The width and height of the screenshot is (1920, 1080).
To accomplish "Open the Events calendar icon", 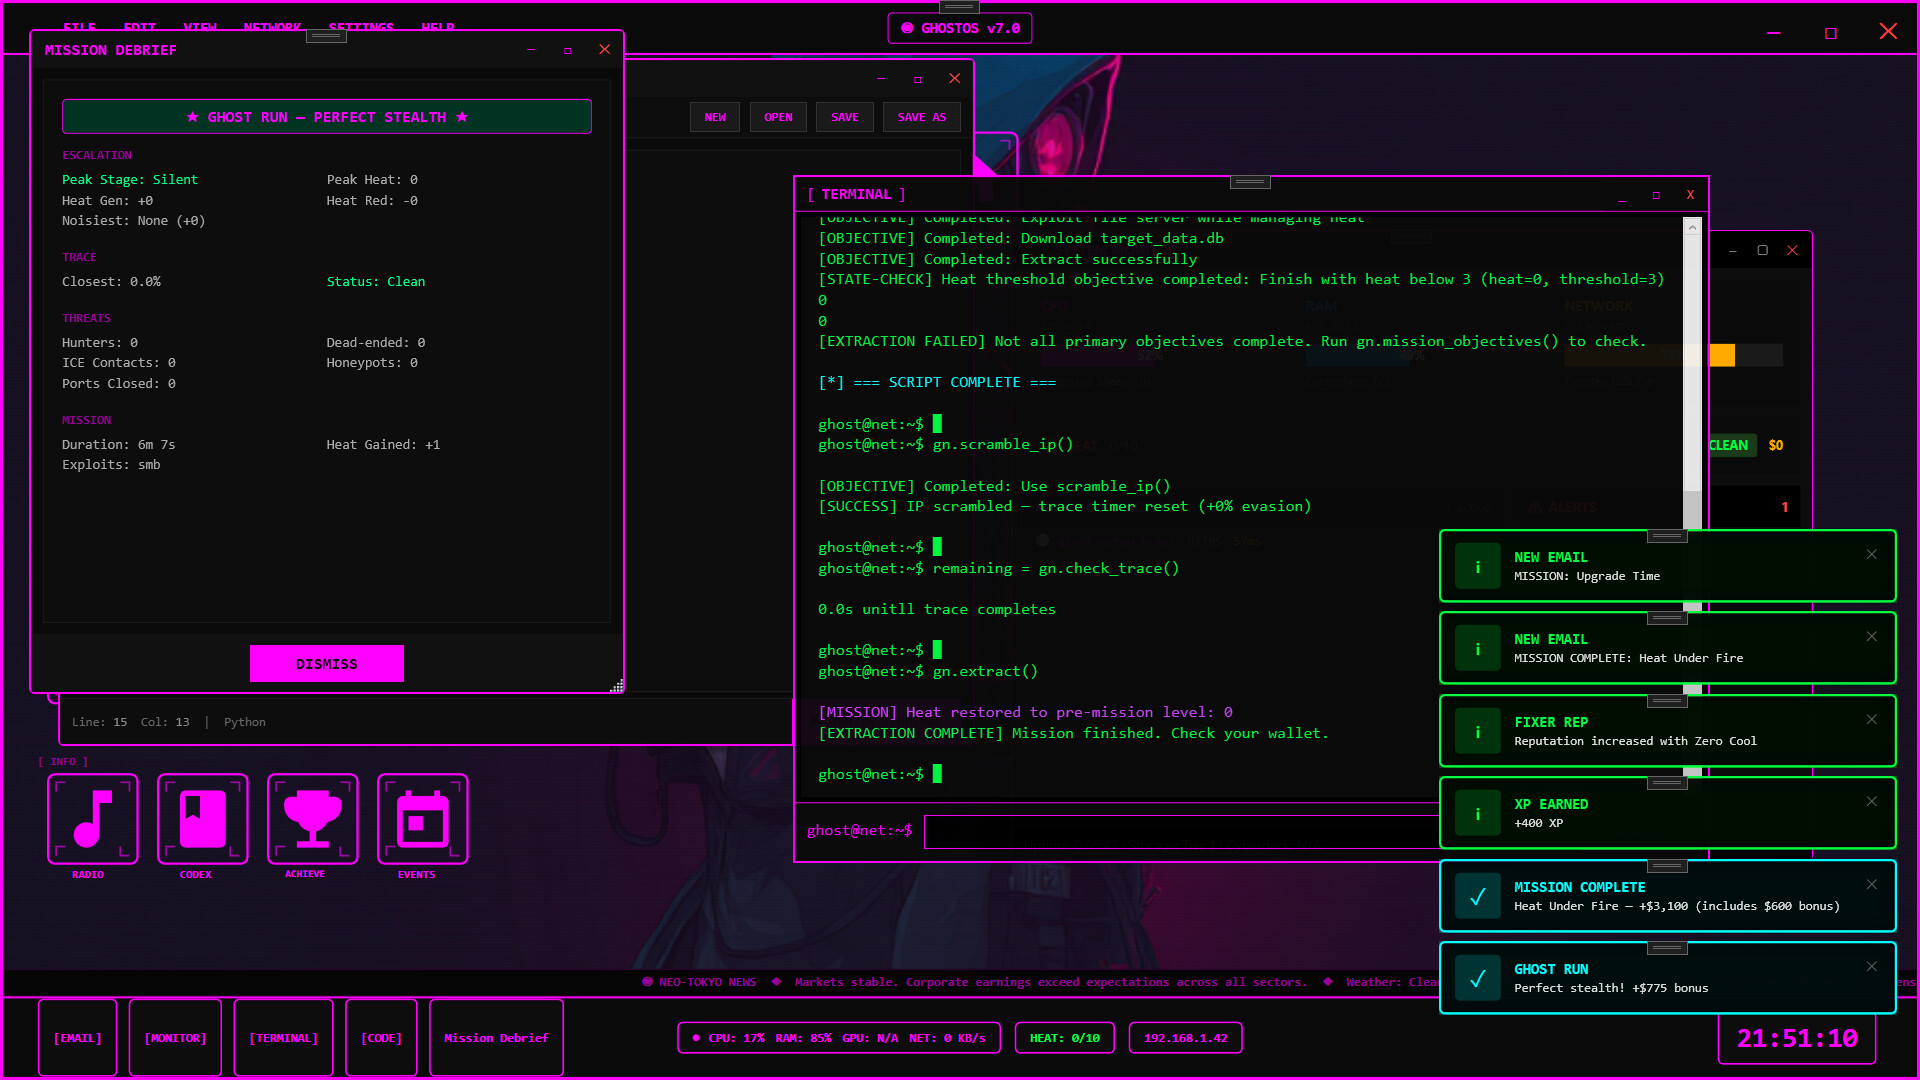I will [x=423, y=819].
